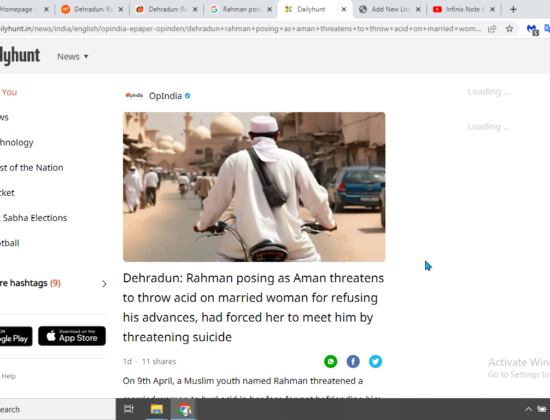Viewport: 550px width, 420px height.
Task: Share article on Twitter icon
Action: coord(375,361)
